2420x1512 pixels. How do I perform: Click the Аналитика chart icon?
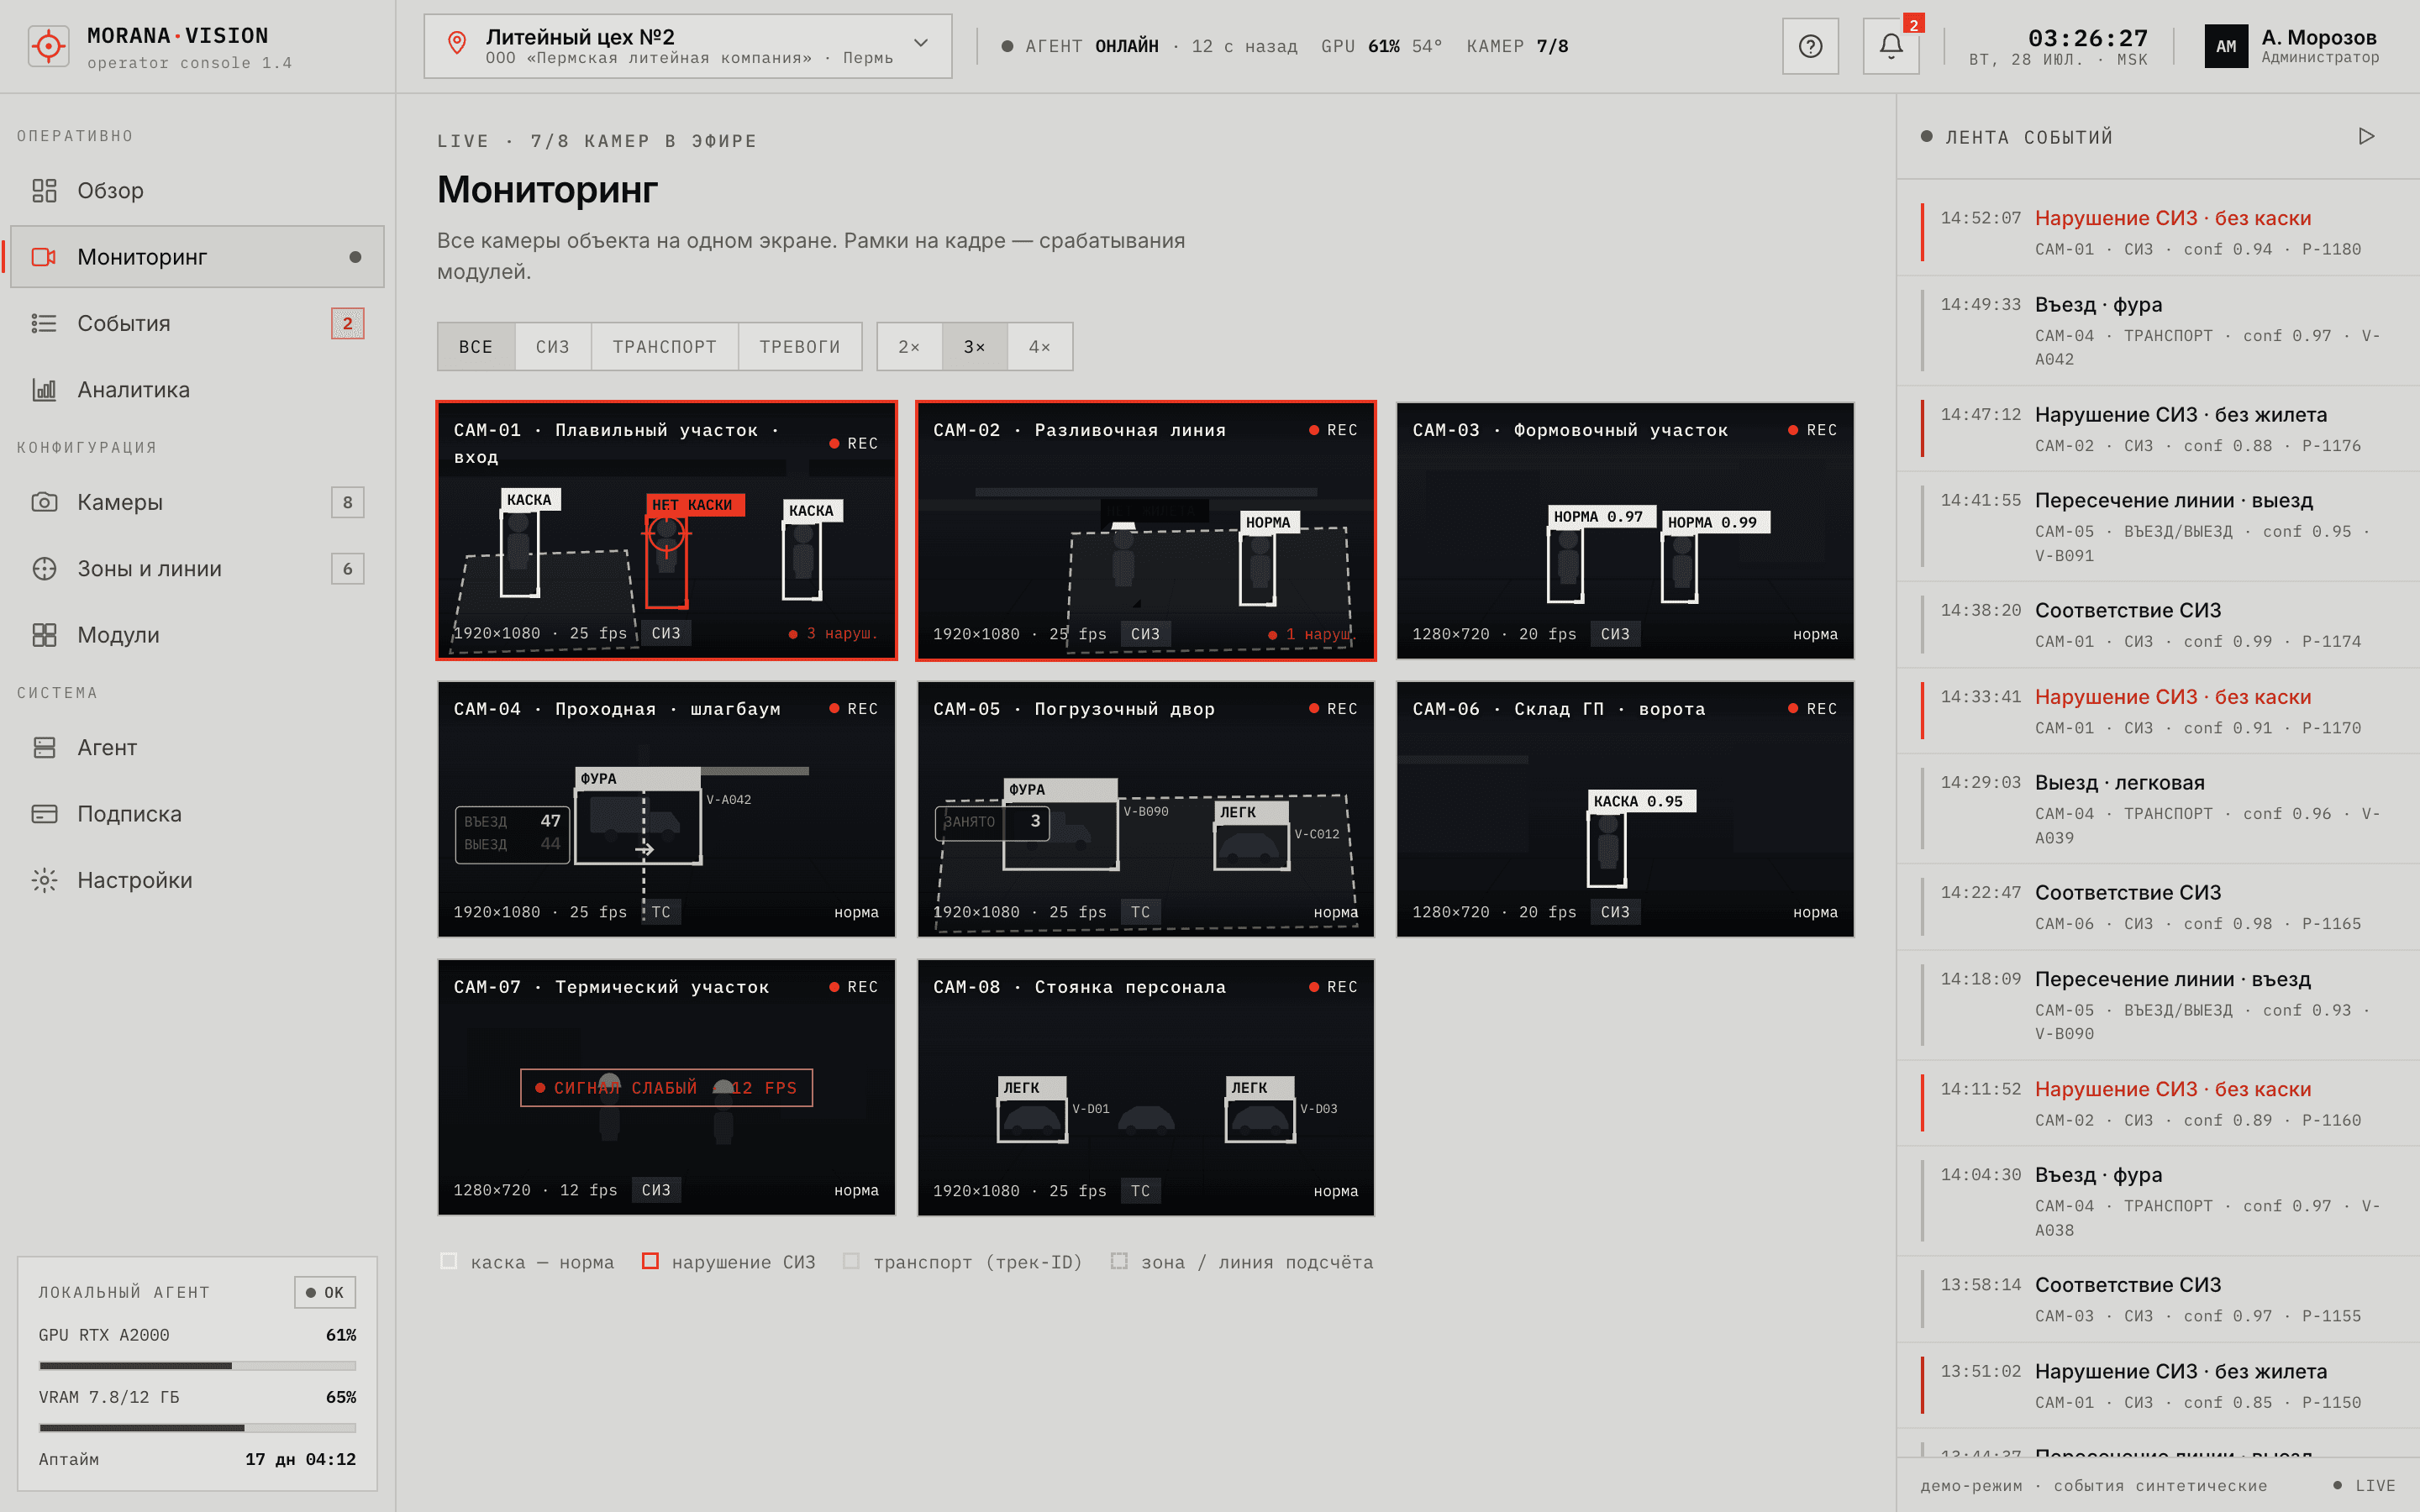pyautogui.click(x=44, y=390)
